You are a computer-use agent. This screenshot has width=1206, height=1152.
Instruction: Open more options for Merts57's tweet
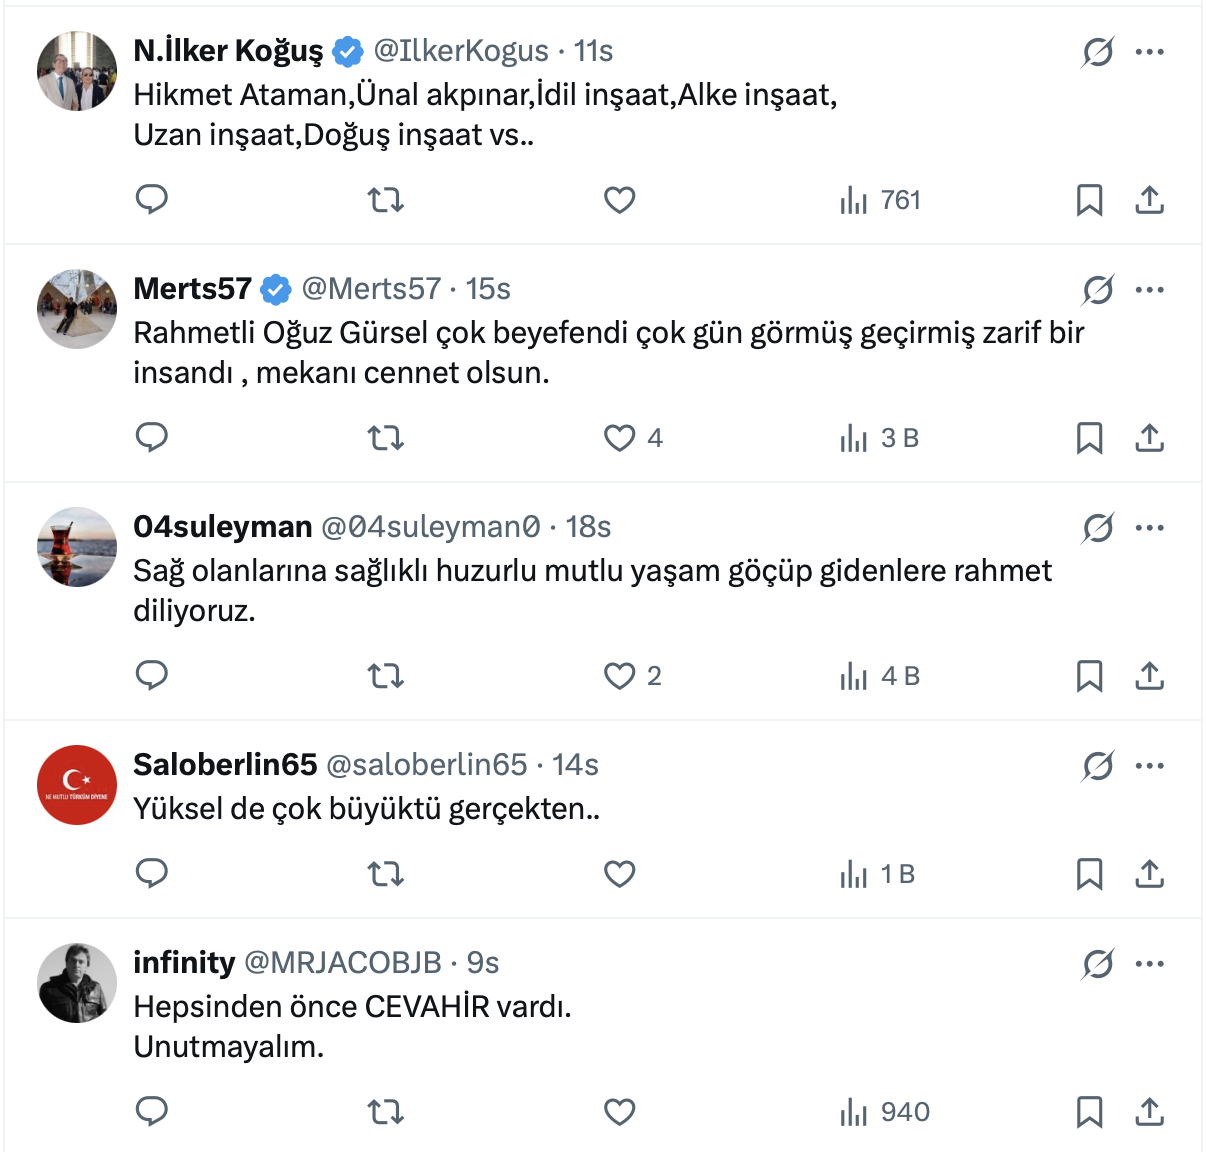[1150, 290]
